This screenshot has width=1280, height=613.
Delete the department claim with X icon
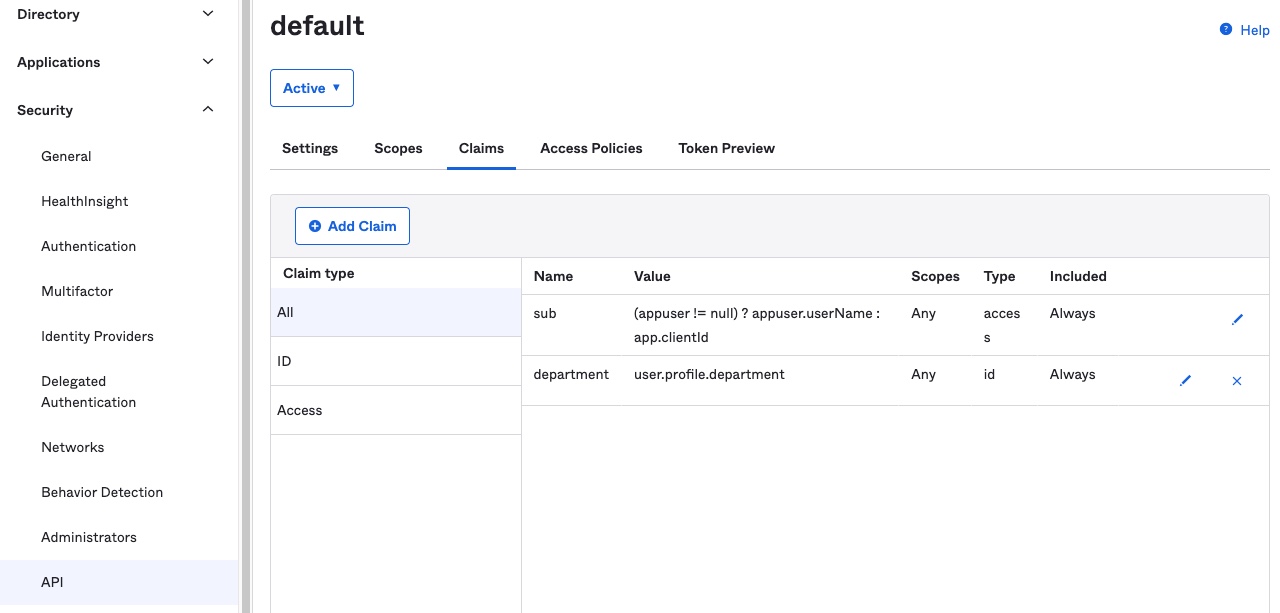pyautogui.click(x=1237, y=381)
